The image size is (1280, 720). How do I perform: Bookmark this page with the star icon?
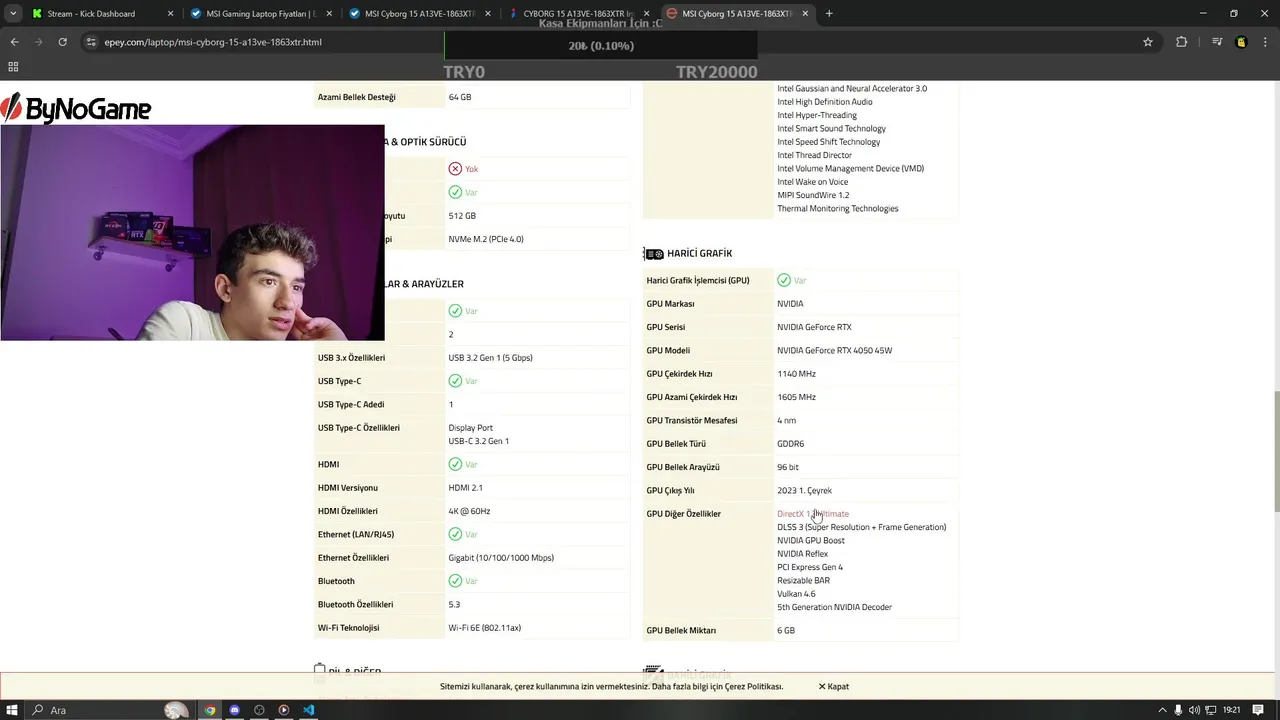click(x=1148, y=42)
